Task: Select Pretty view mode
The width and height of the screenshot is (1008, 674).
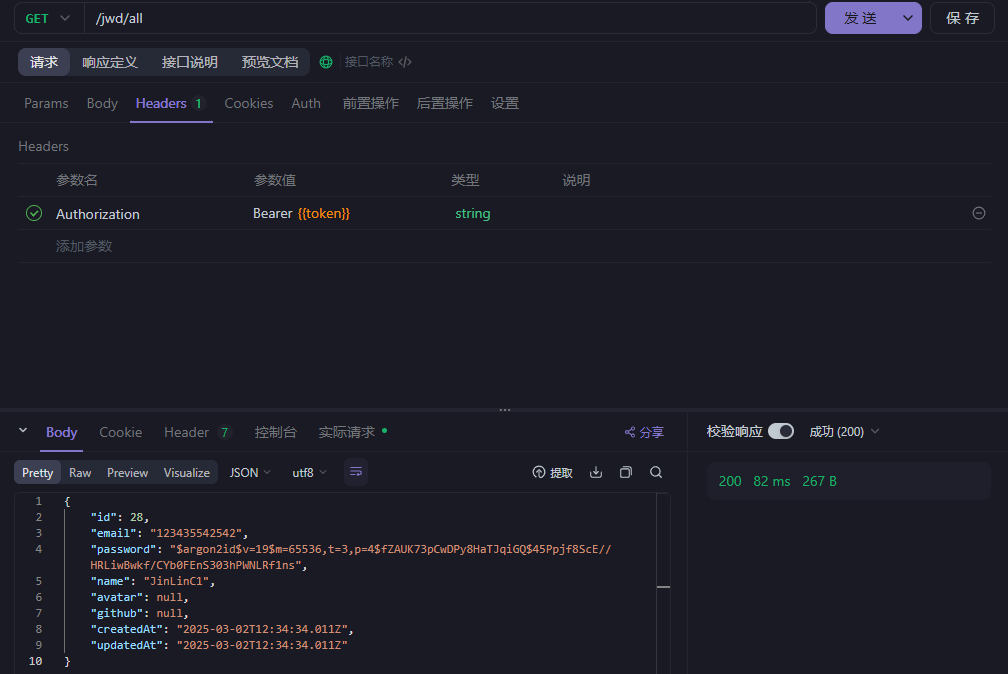Action: pyautogui.click(x=37, y=473)
